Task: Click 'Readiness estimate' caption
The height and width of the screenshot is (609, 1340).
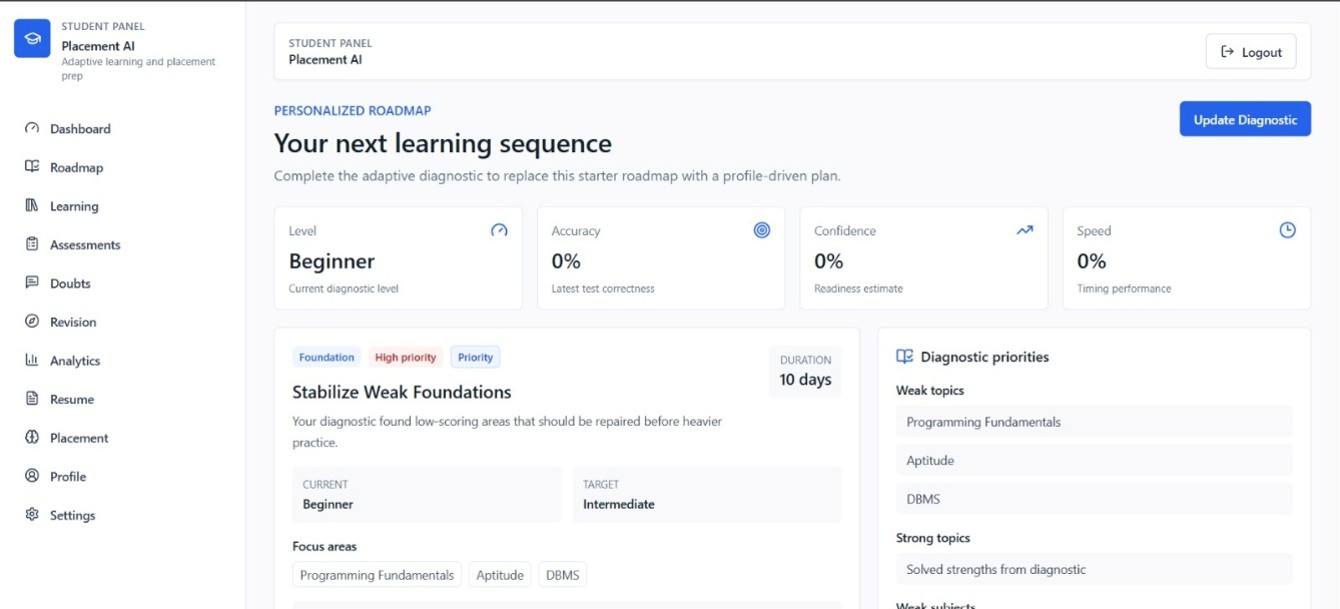Action: coord(859,289)
